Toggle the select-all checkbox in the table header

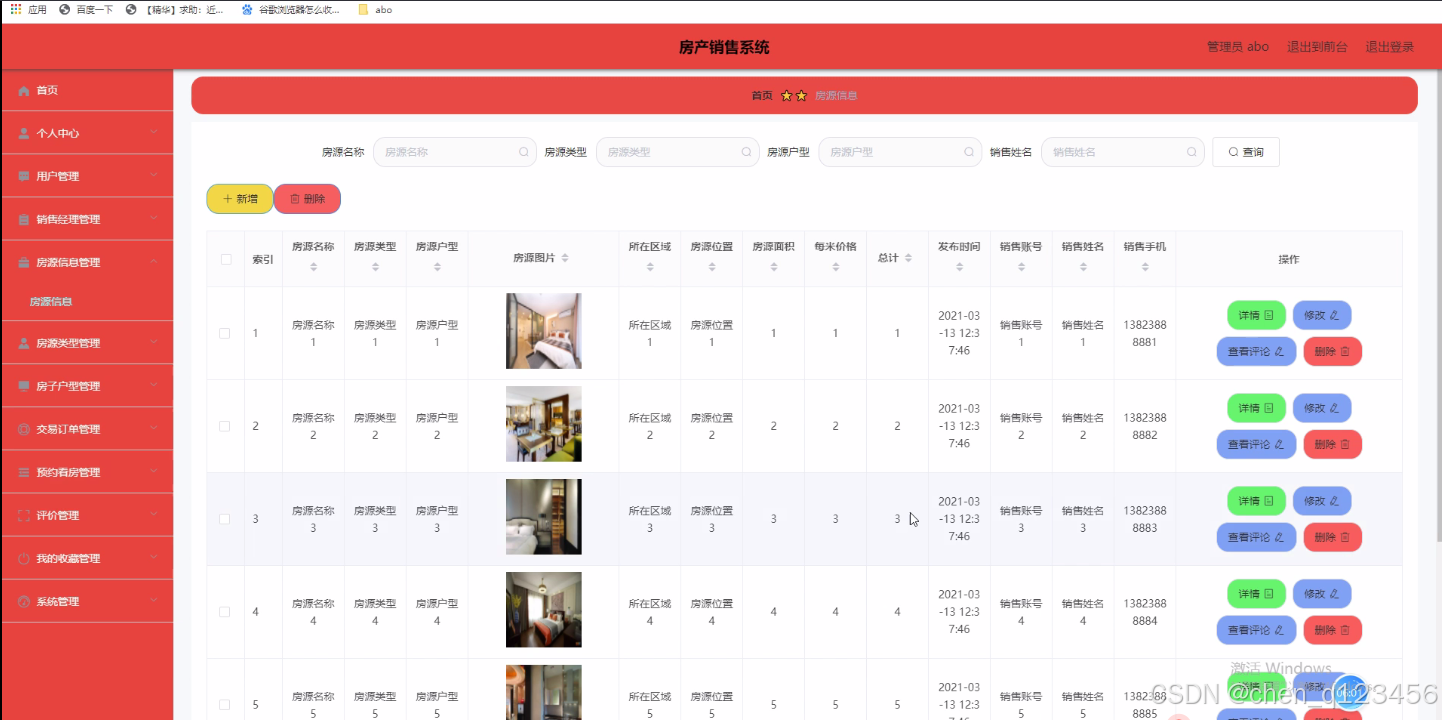pyautogui.click(x=224, y=258)
